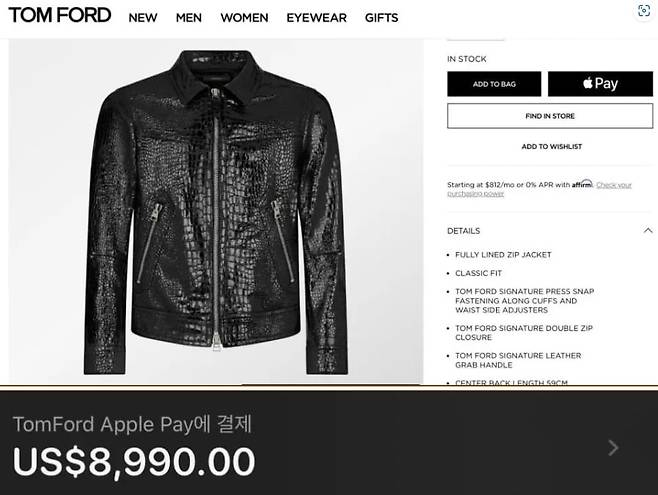Pay with the Apple Pay button
The height and width of the screenshot is (495, 658).
[600, 84]
